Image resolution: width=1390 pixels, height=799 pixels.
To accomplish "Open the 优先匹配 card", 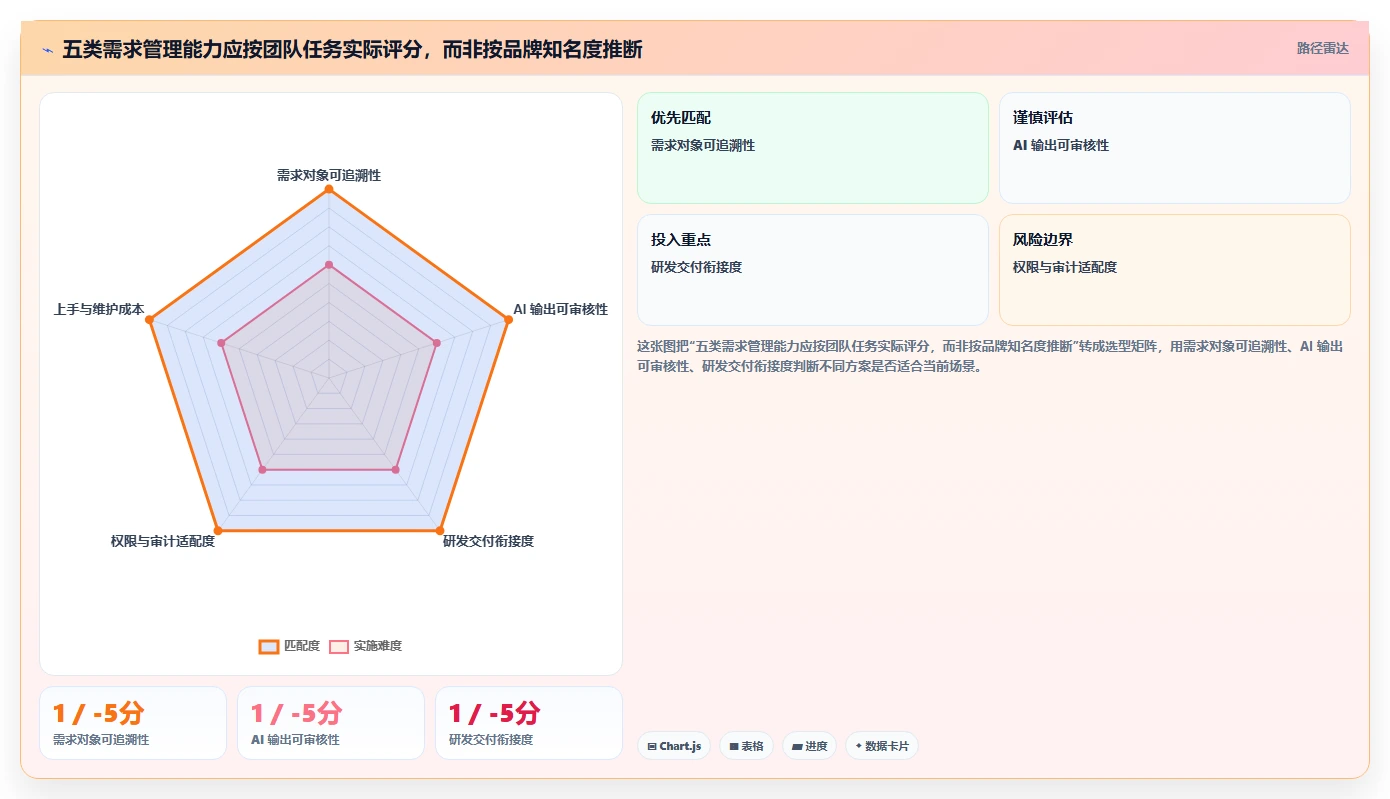I will pos(812,148).
